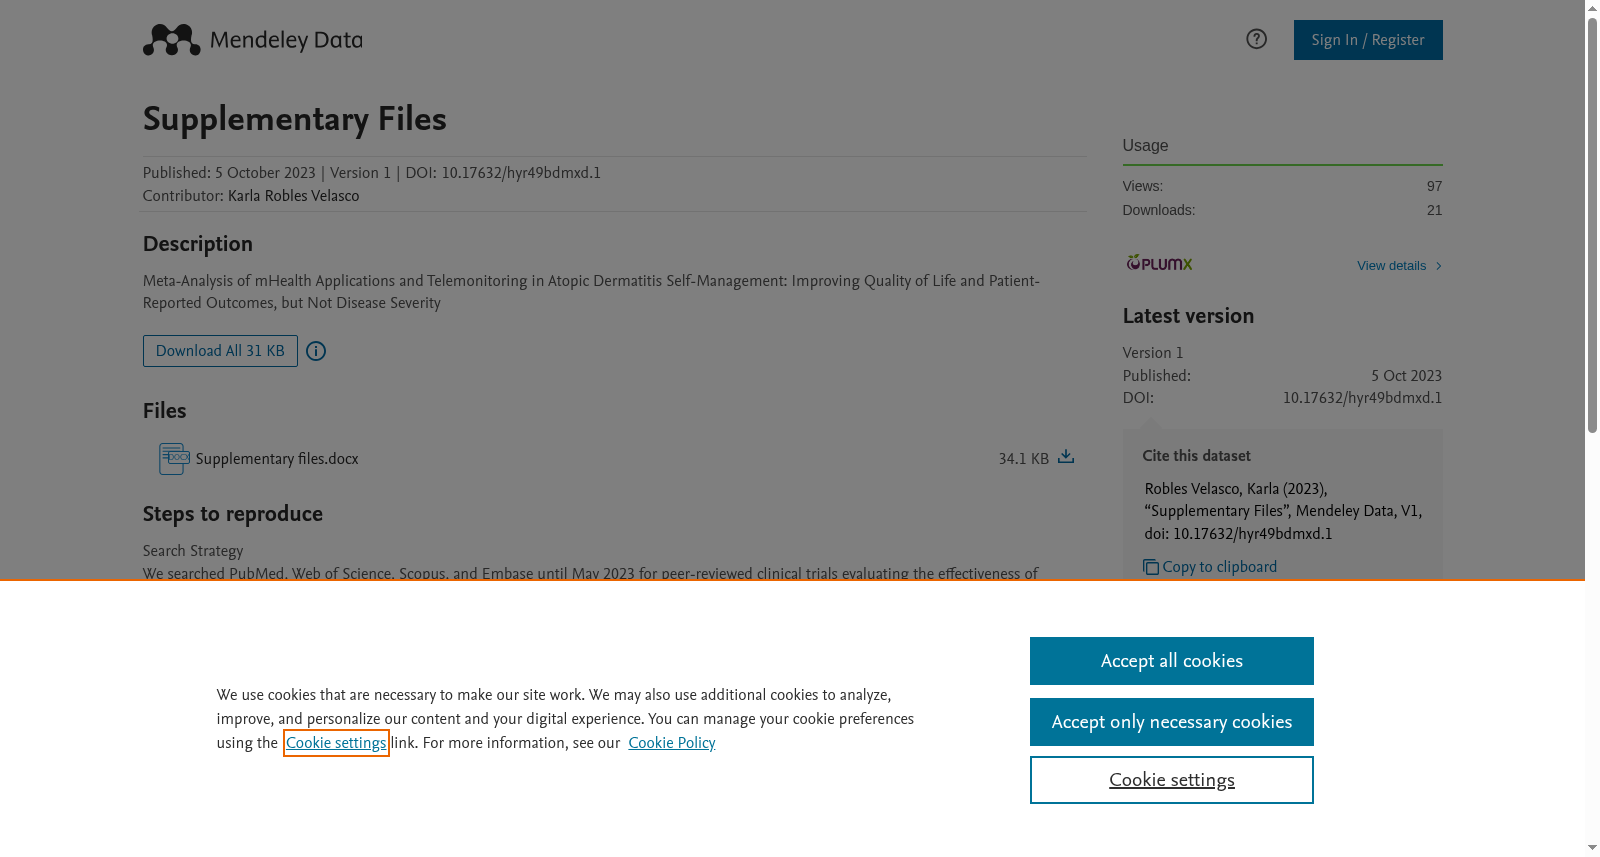Accept all cookies
Screen dimensions: 1600x857
pos(1172,661)
